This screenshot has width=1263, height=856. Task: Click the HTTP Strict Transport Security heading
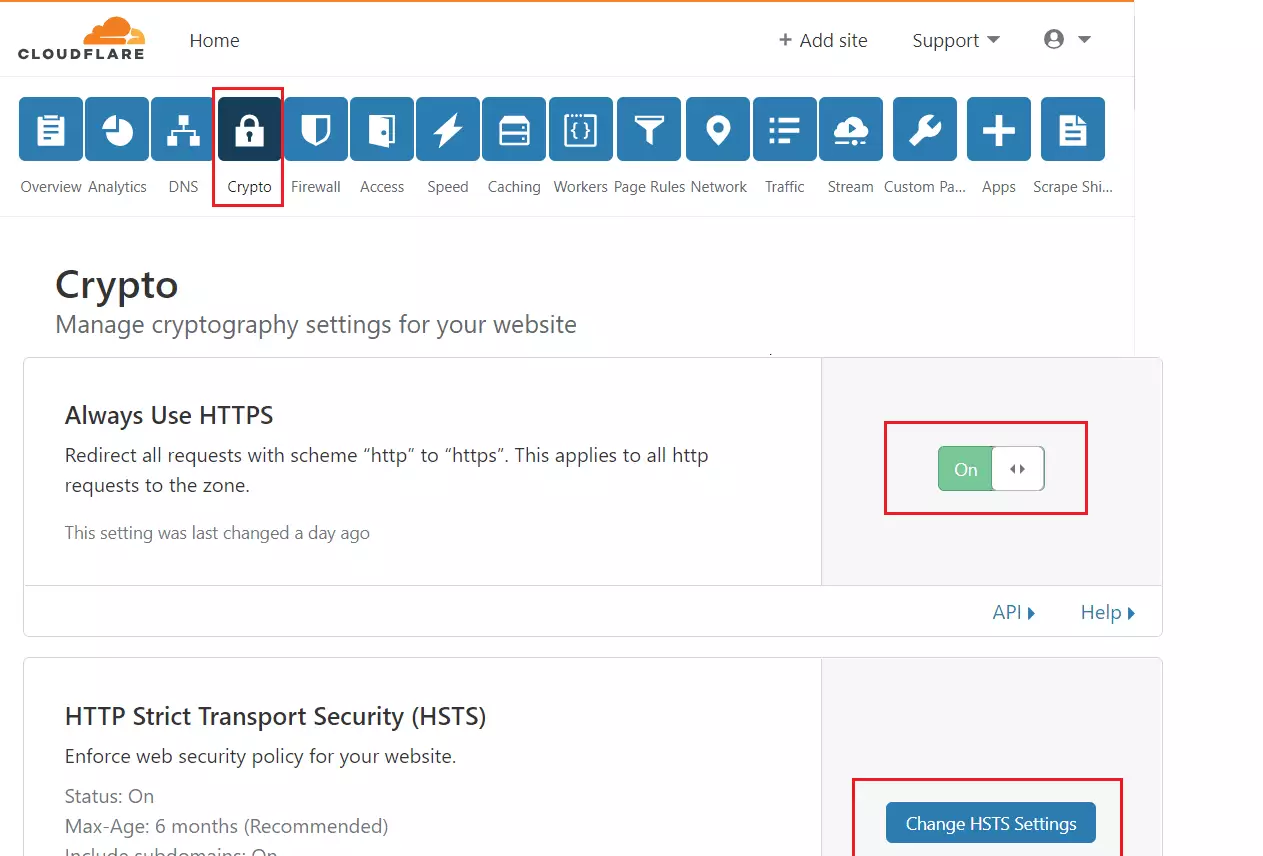pos(275,716)
